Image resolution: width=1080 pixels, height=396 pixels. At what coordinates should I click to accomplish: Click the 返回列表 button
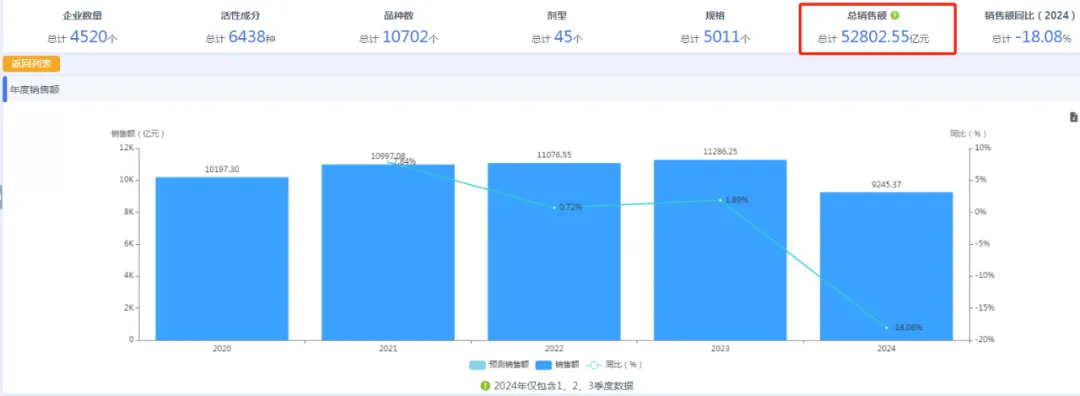[32, 64]
